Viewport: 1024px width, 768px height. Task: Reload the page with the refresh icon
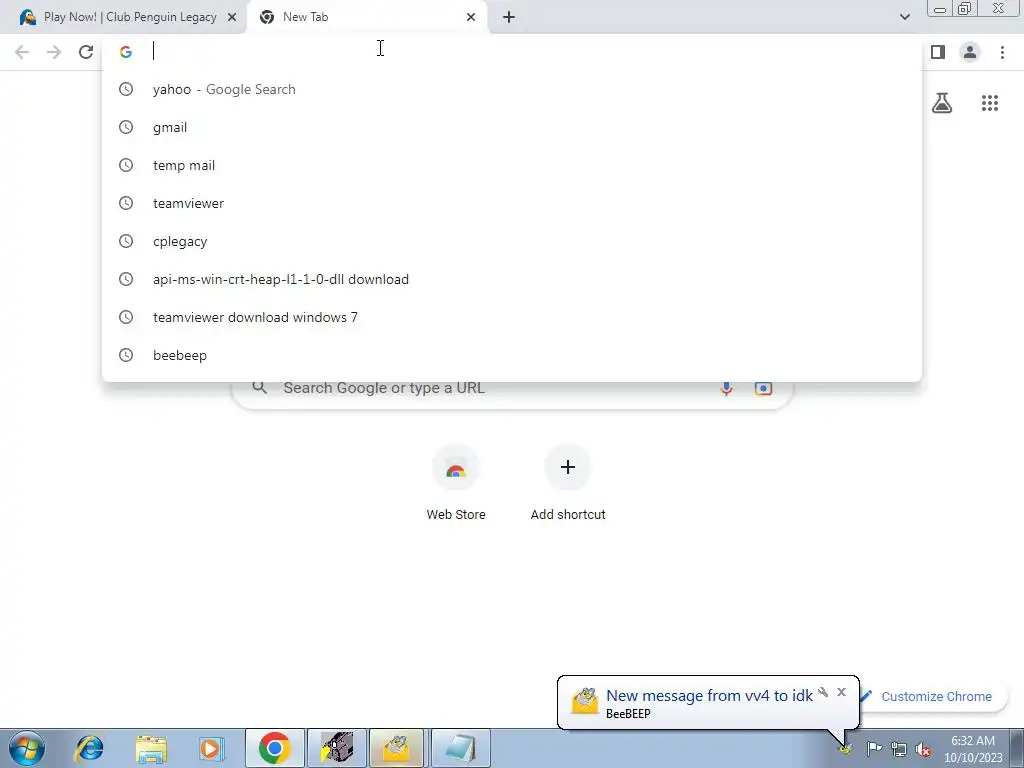(x=86, y=52)
